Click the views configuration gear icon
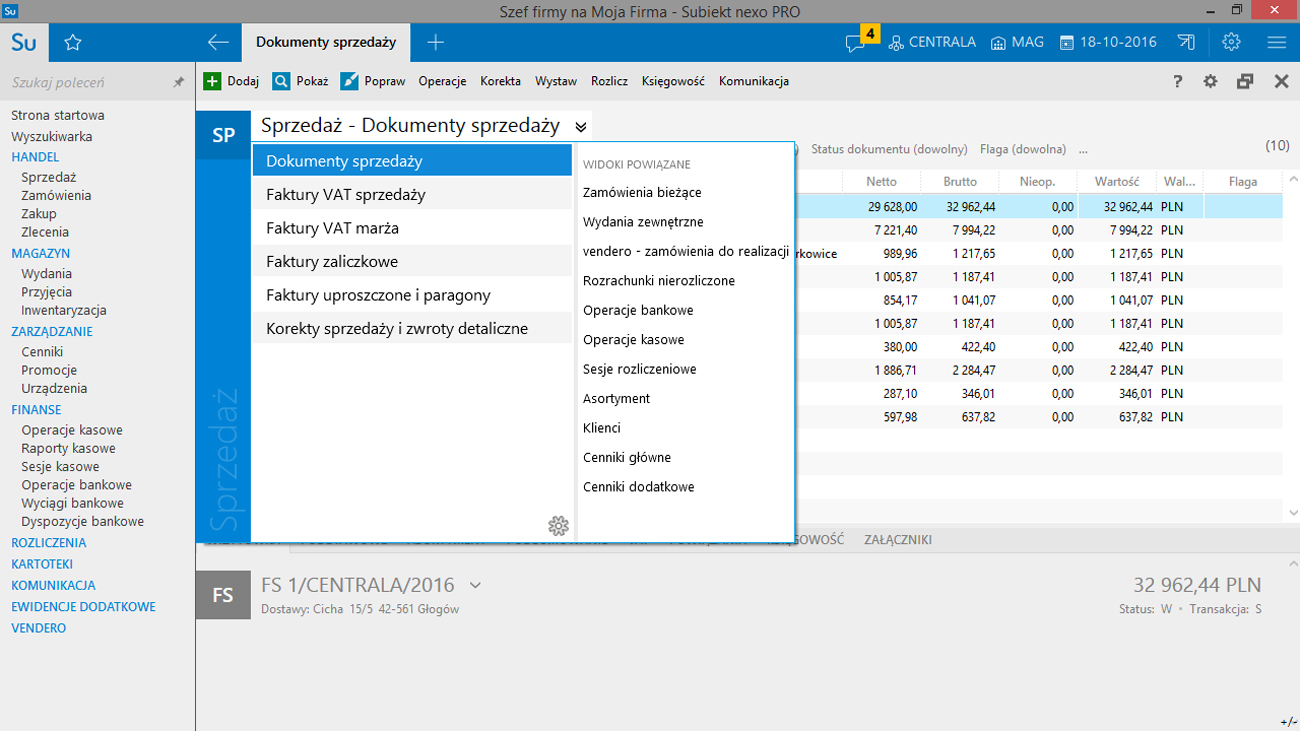 [558, 525]
